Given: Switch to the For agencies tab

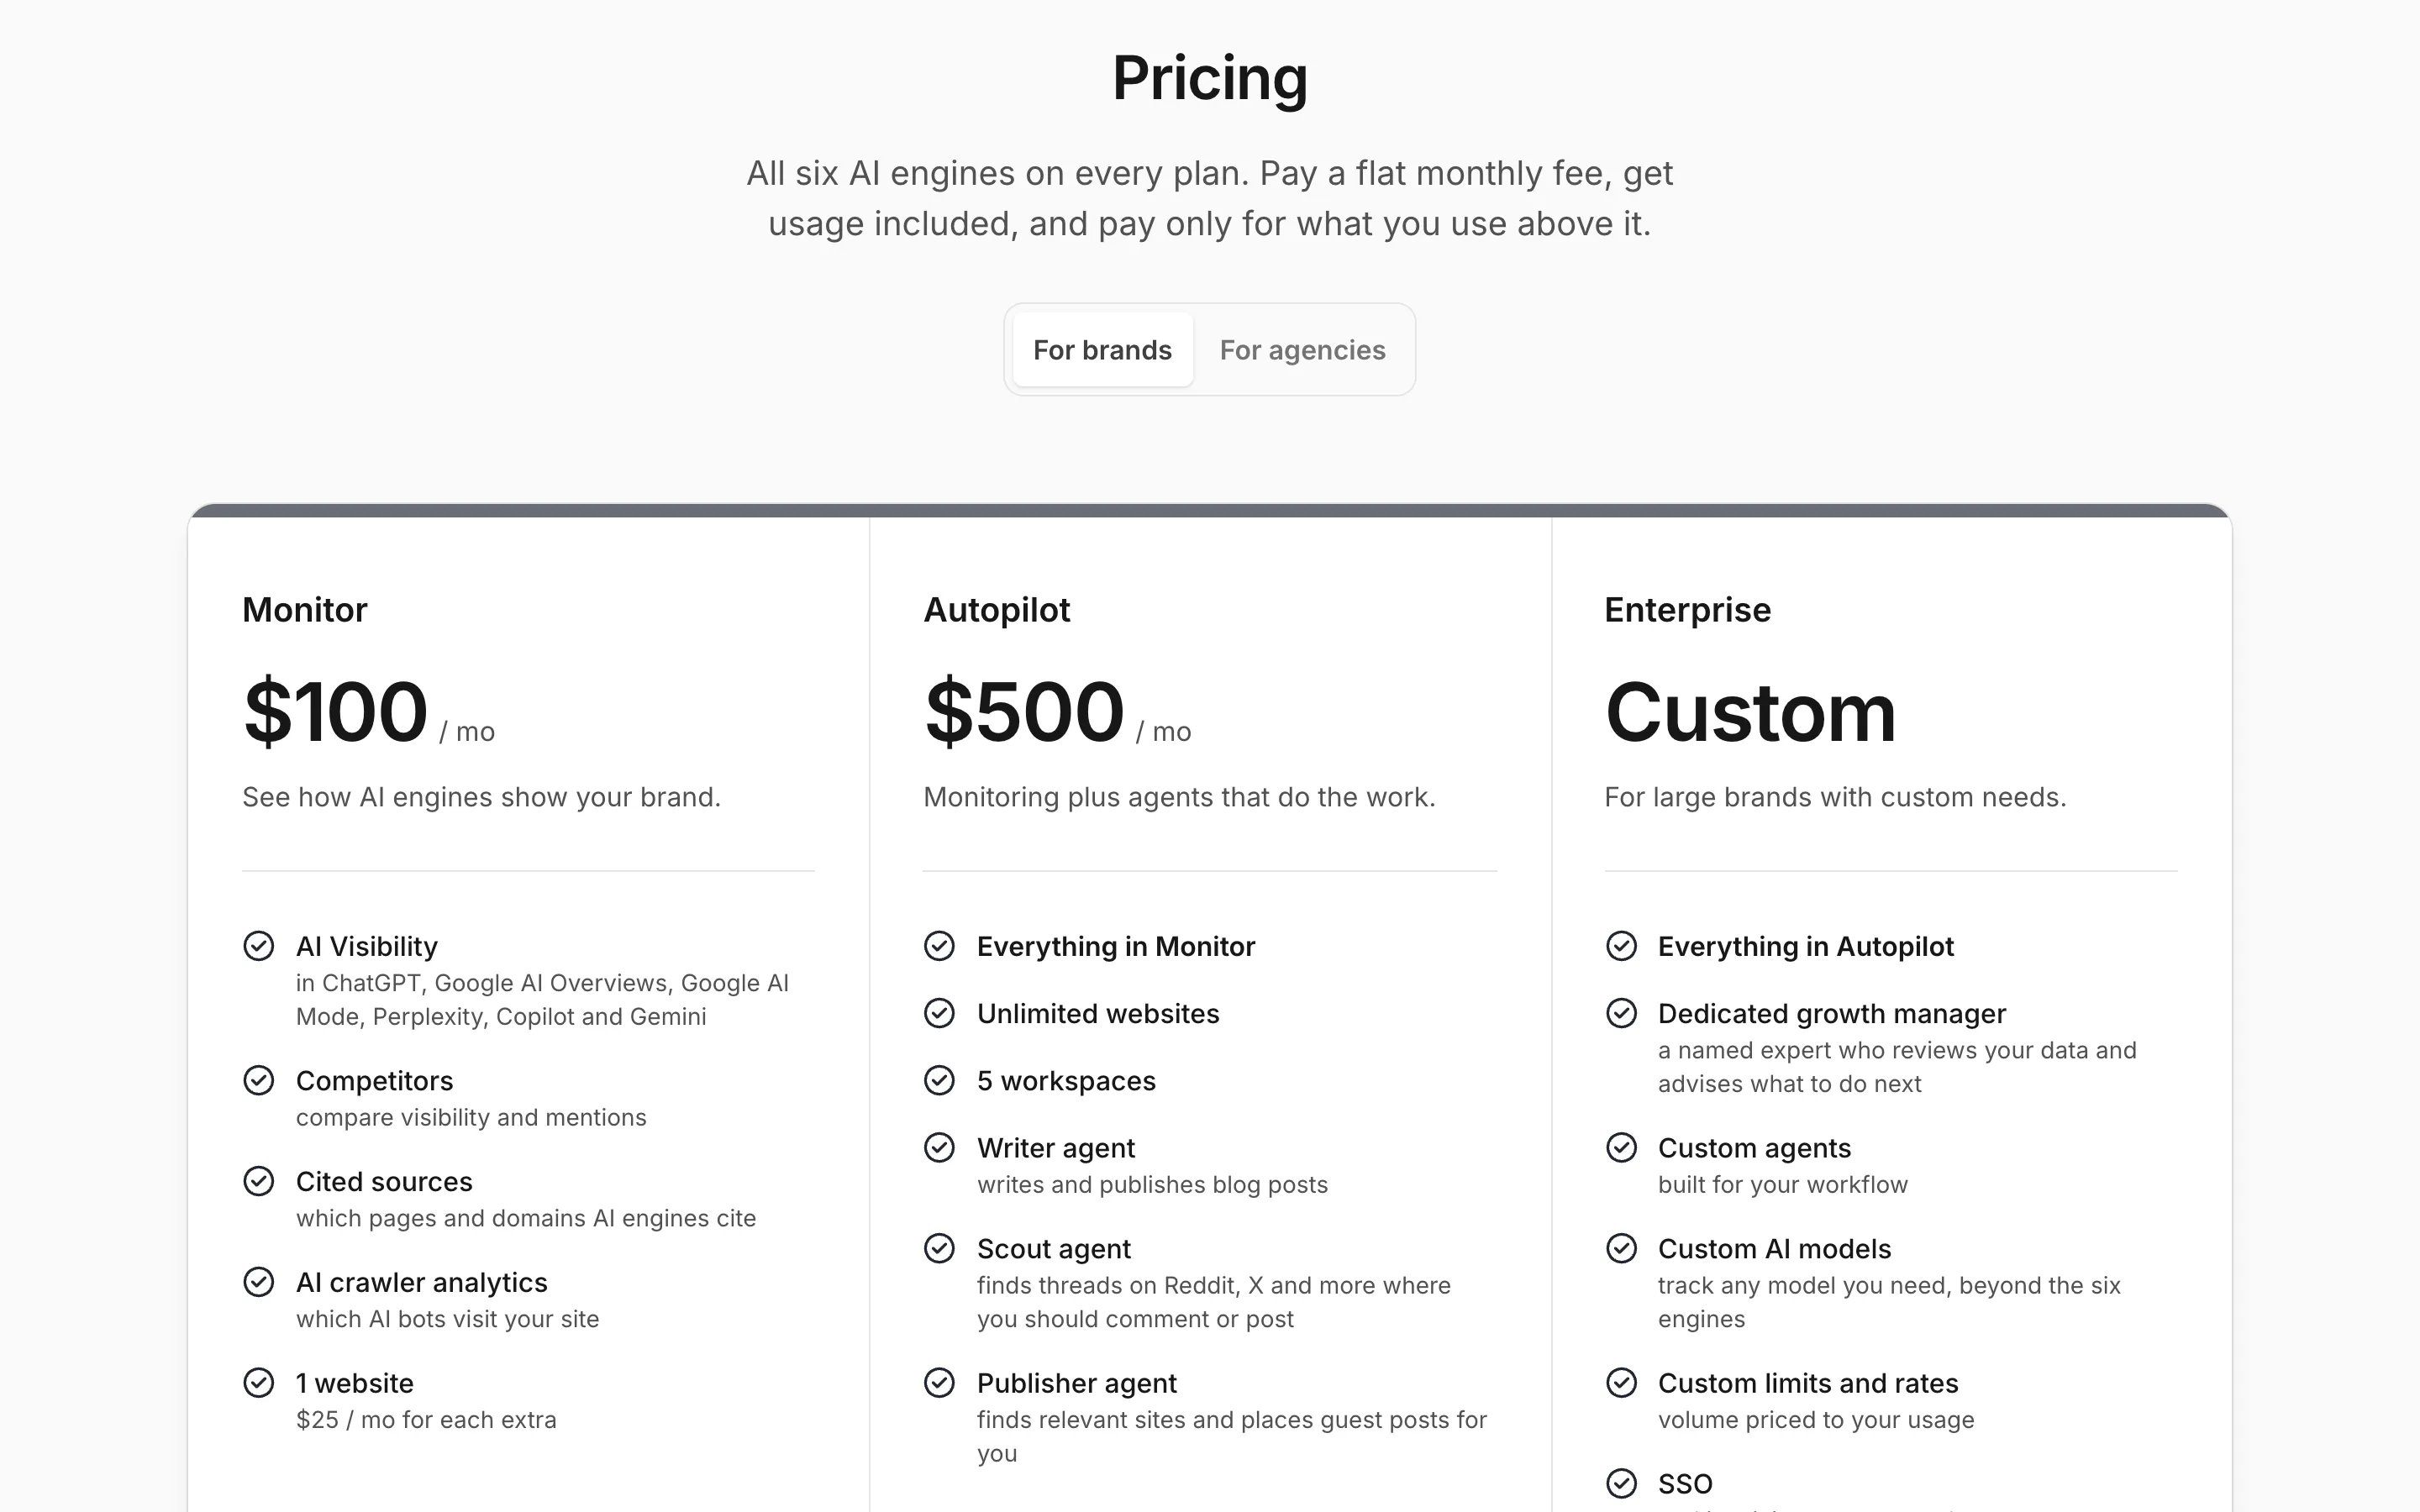Looking at the screenshot, I should [x=1302, y=350].
